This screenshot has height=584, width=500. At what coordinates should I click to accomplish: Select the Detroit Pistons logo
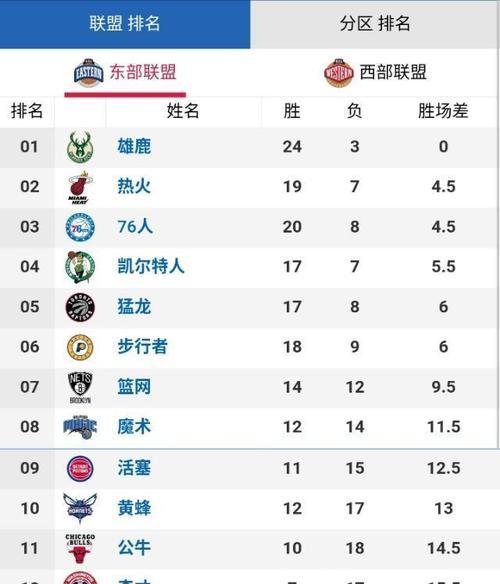tap(80, 468)
